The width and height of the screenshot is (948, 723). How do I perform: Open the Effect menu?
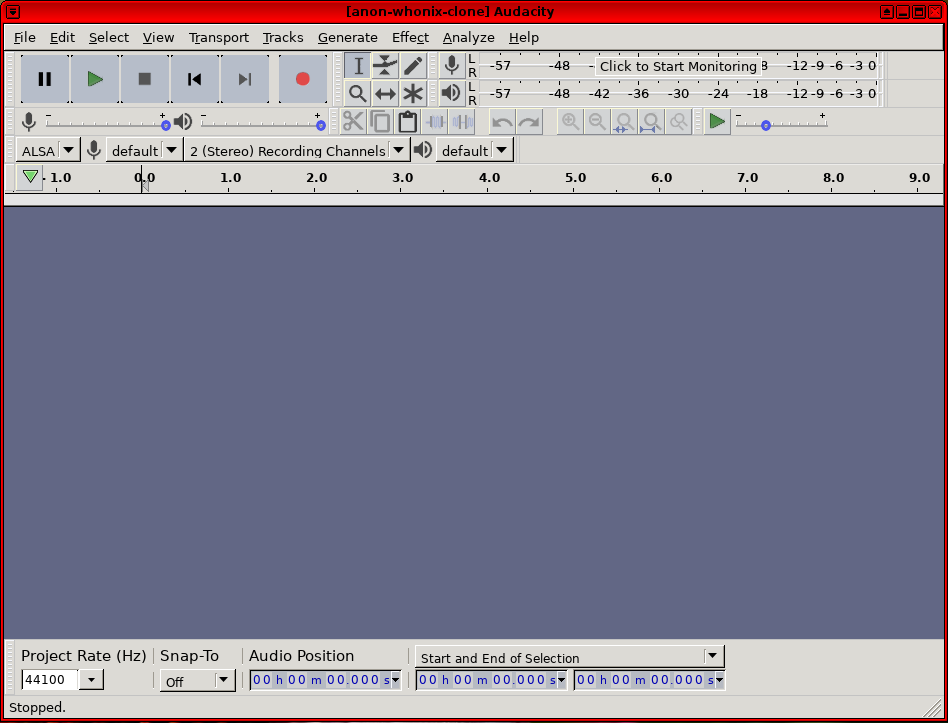tap(410, 37)
